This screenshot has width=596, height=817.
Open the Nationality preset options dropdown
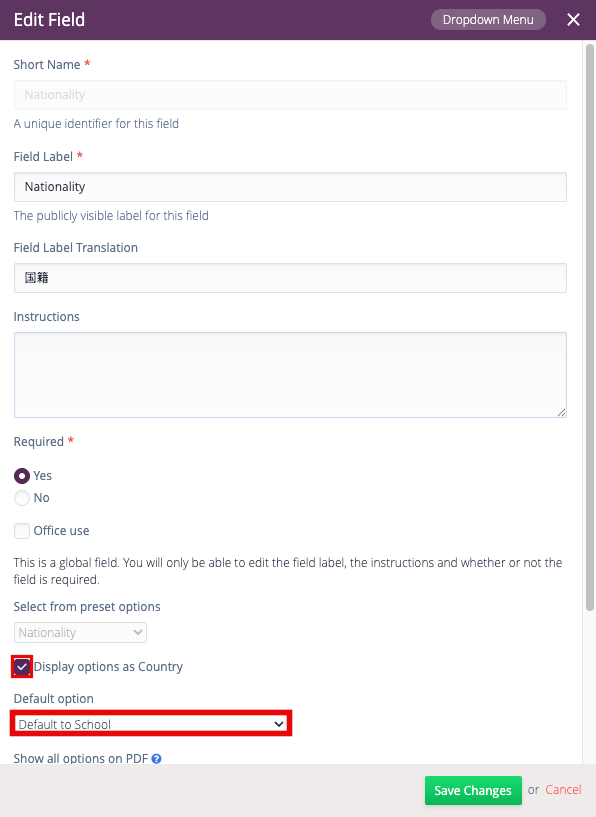tap(80, 633)
